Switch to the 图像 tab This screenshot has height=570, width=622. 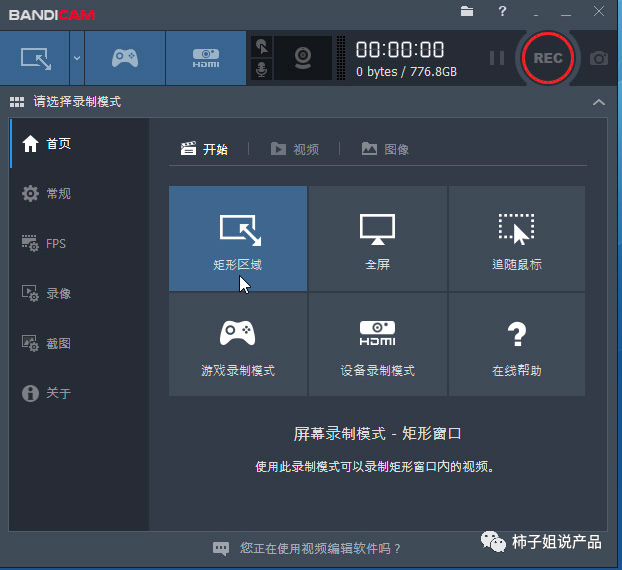(x=385, y=149)
